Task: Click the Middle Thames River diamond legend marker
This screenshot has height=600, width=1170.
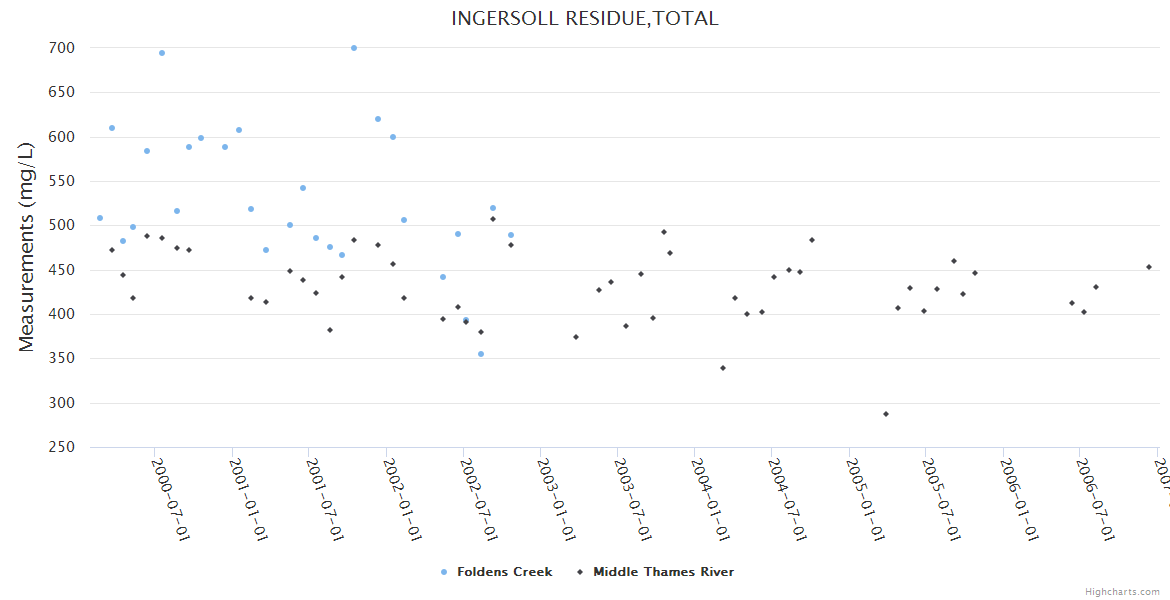Action: (579, 572)
